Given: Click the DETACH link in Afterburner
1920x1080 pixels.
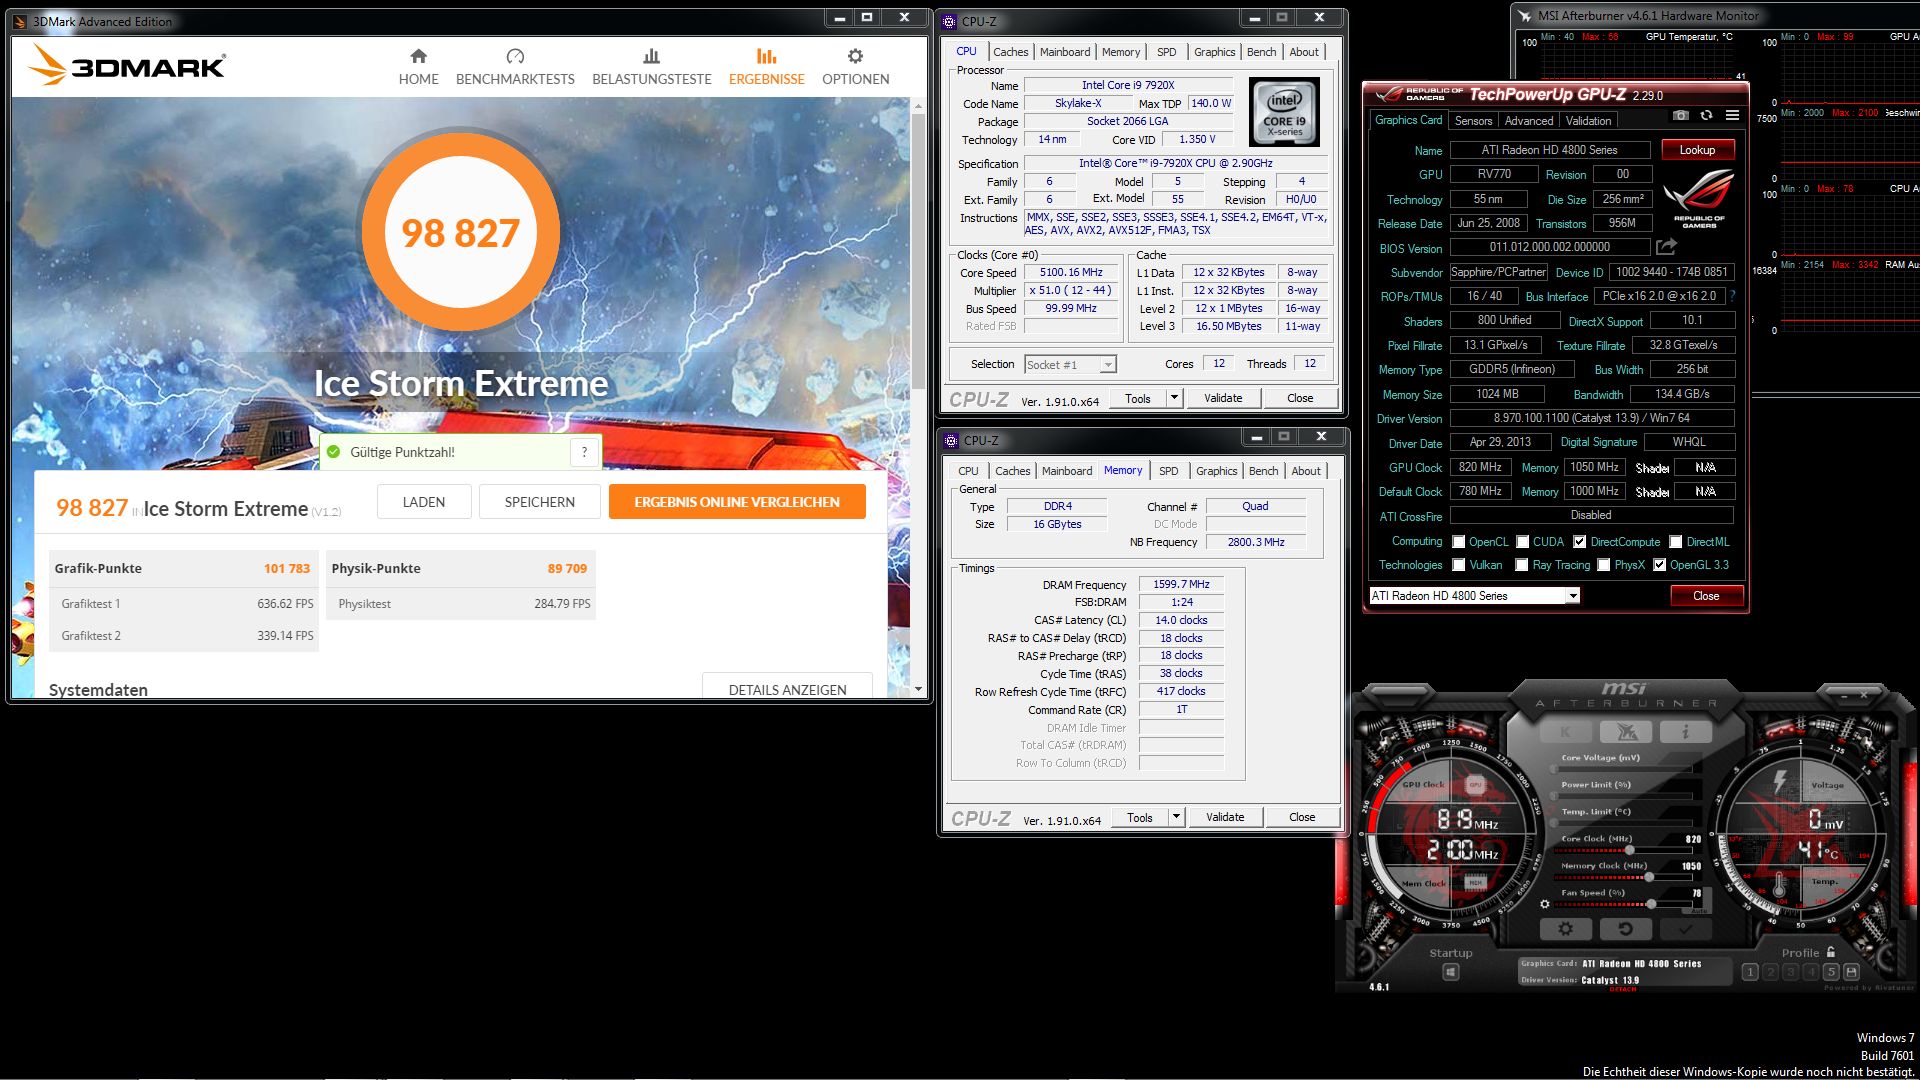Looking at the screenshot, I should [1623, 989].
